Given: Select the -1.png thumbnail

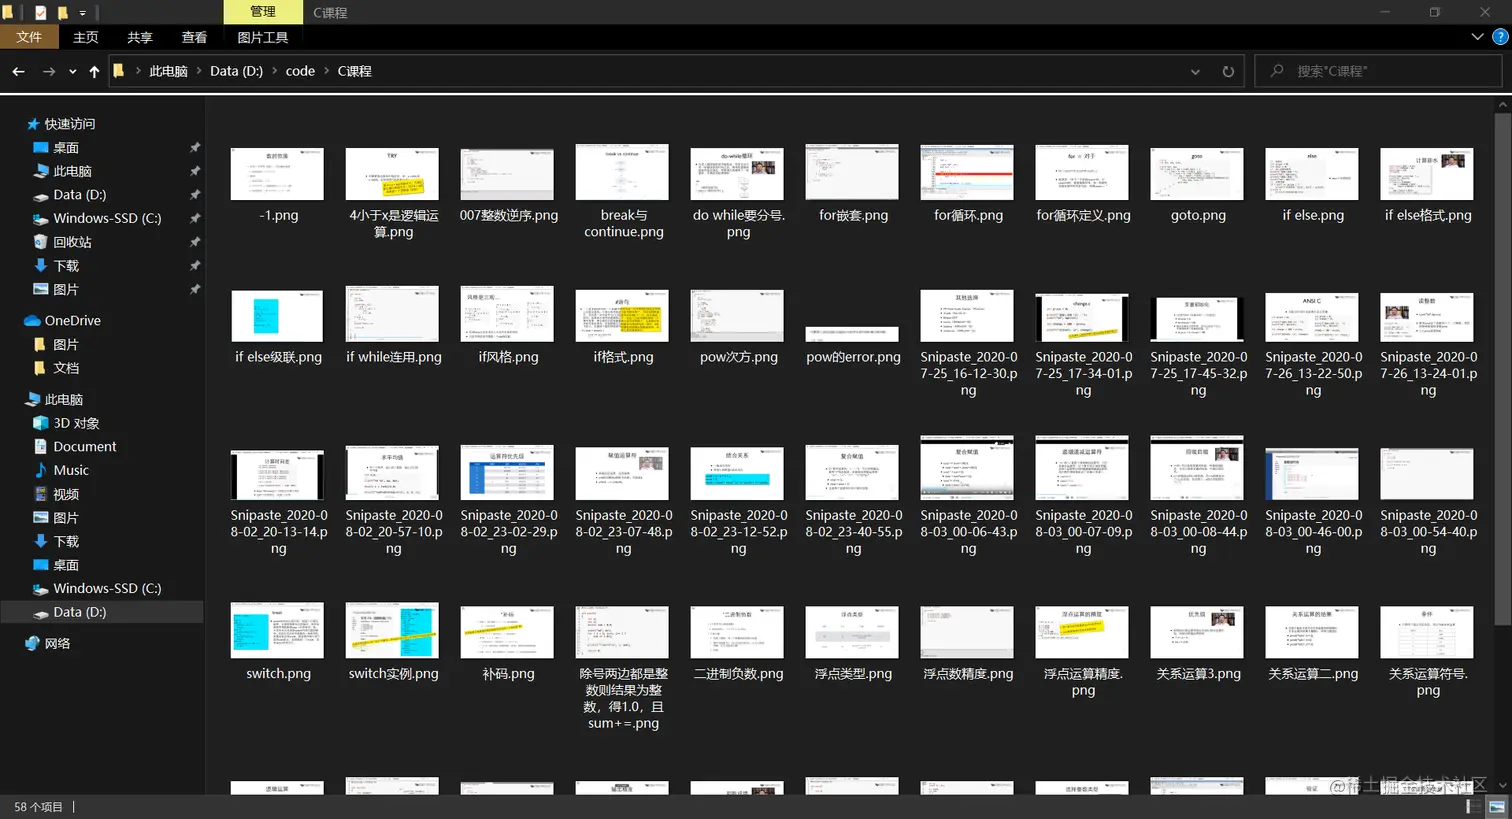Looking at the screenshot, I should tap(277, 175).
